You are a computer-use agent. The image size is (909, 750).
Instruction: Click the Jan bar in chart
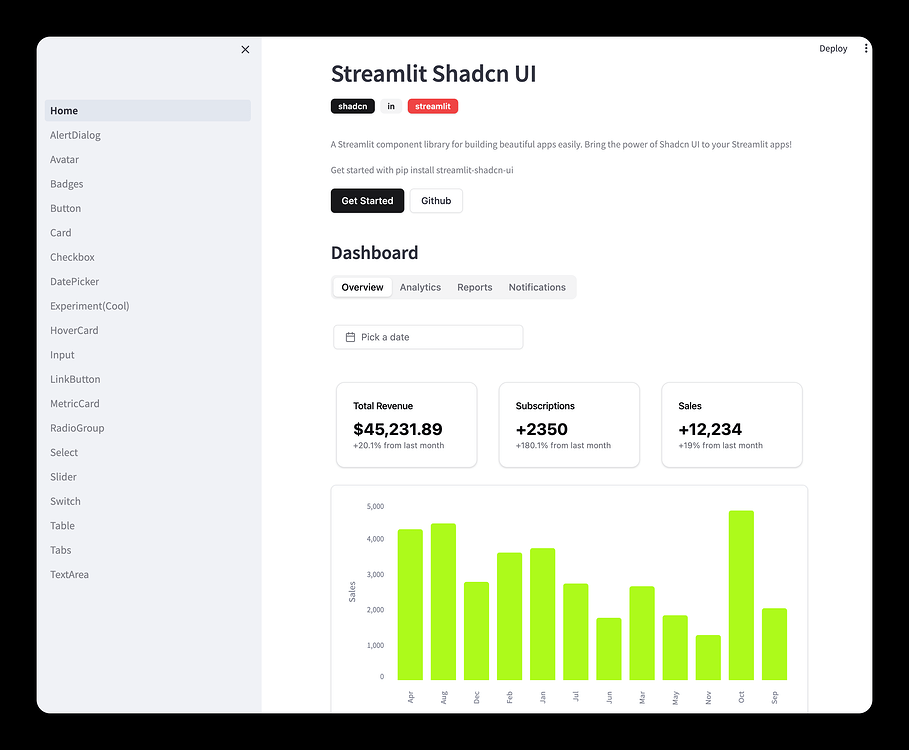543,614
